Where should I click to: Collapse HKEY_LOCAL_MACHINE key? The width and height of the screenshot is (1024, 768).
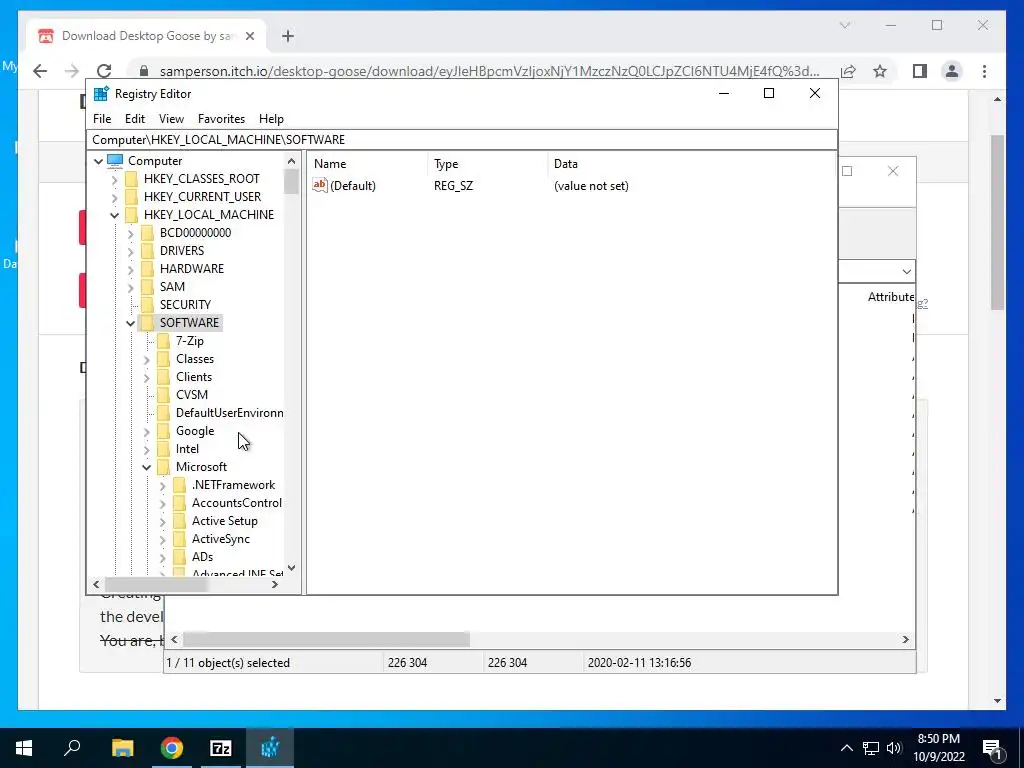pyautogui.click(x=114, y=215)
